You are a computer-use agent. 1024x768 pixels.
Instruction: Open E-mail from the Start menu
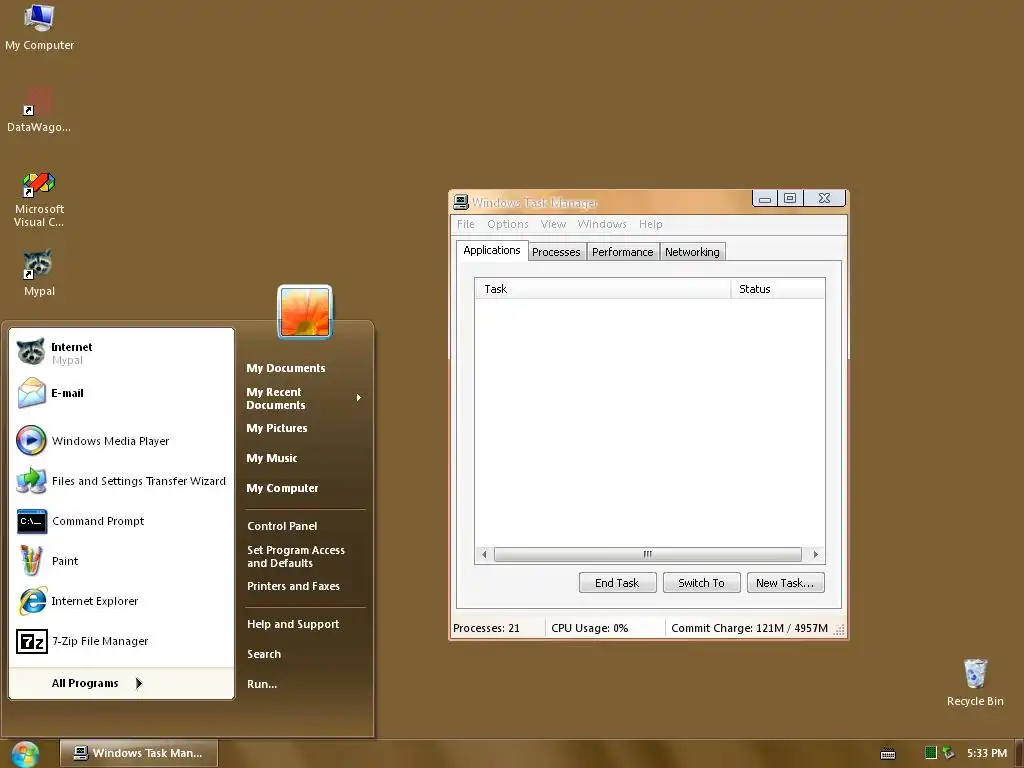121,393
